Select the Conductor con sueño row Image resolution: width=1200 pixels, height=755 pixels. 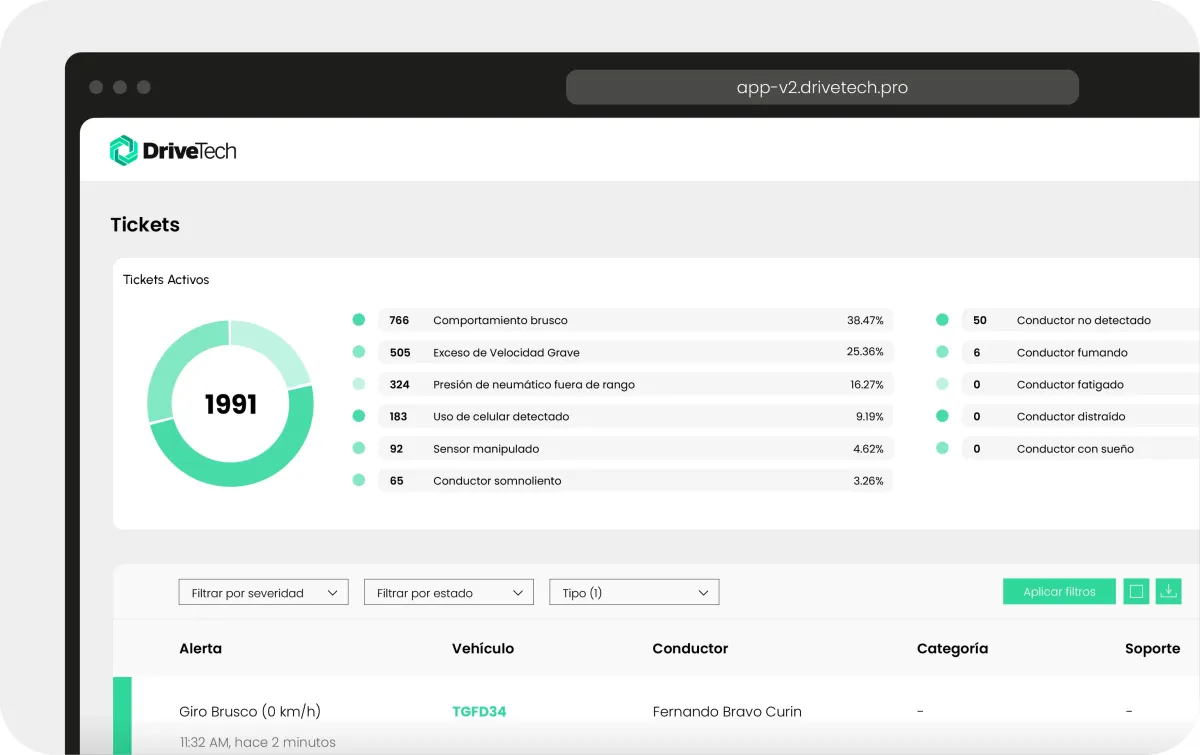tap(1081, 449)
